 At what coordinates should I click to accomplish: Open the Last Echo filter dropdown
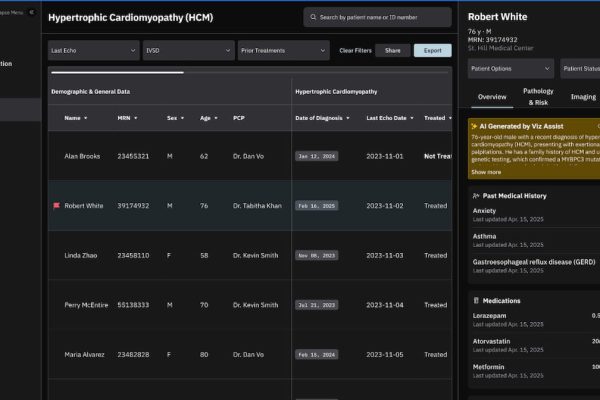(93, 50)
